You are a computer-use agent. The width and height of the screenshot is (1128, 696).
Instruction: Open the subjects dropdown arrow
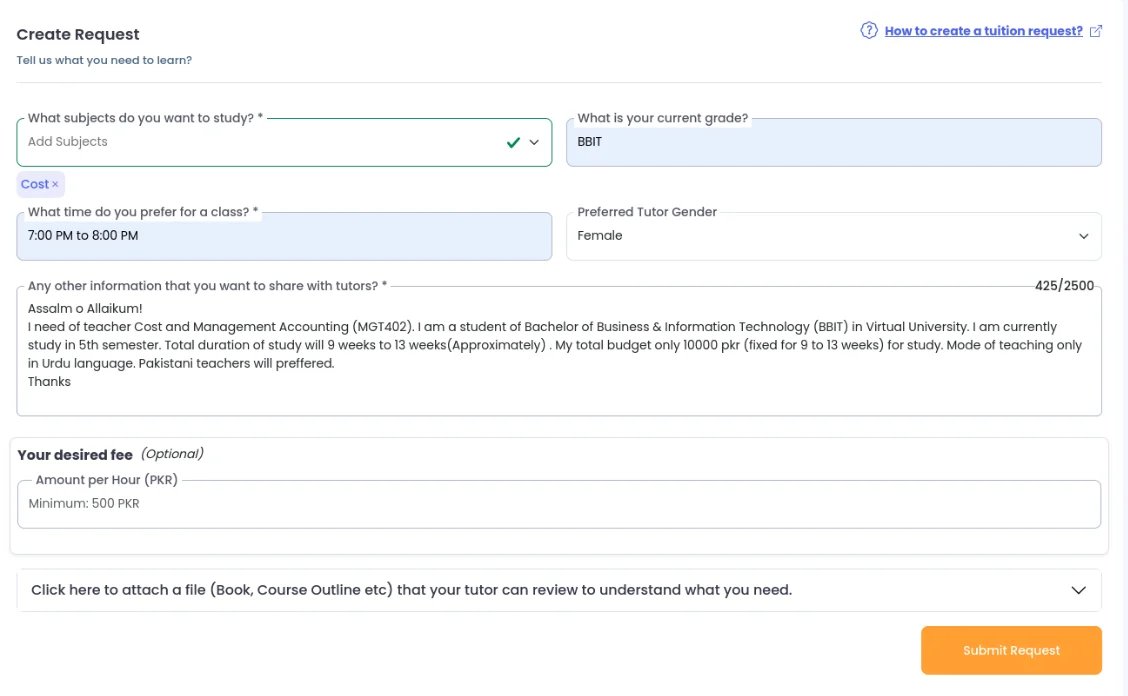(x=534, y=142)
